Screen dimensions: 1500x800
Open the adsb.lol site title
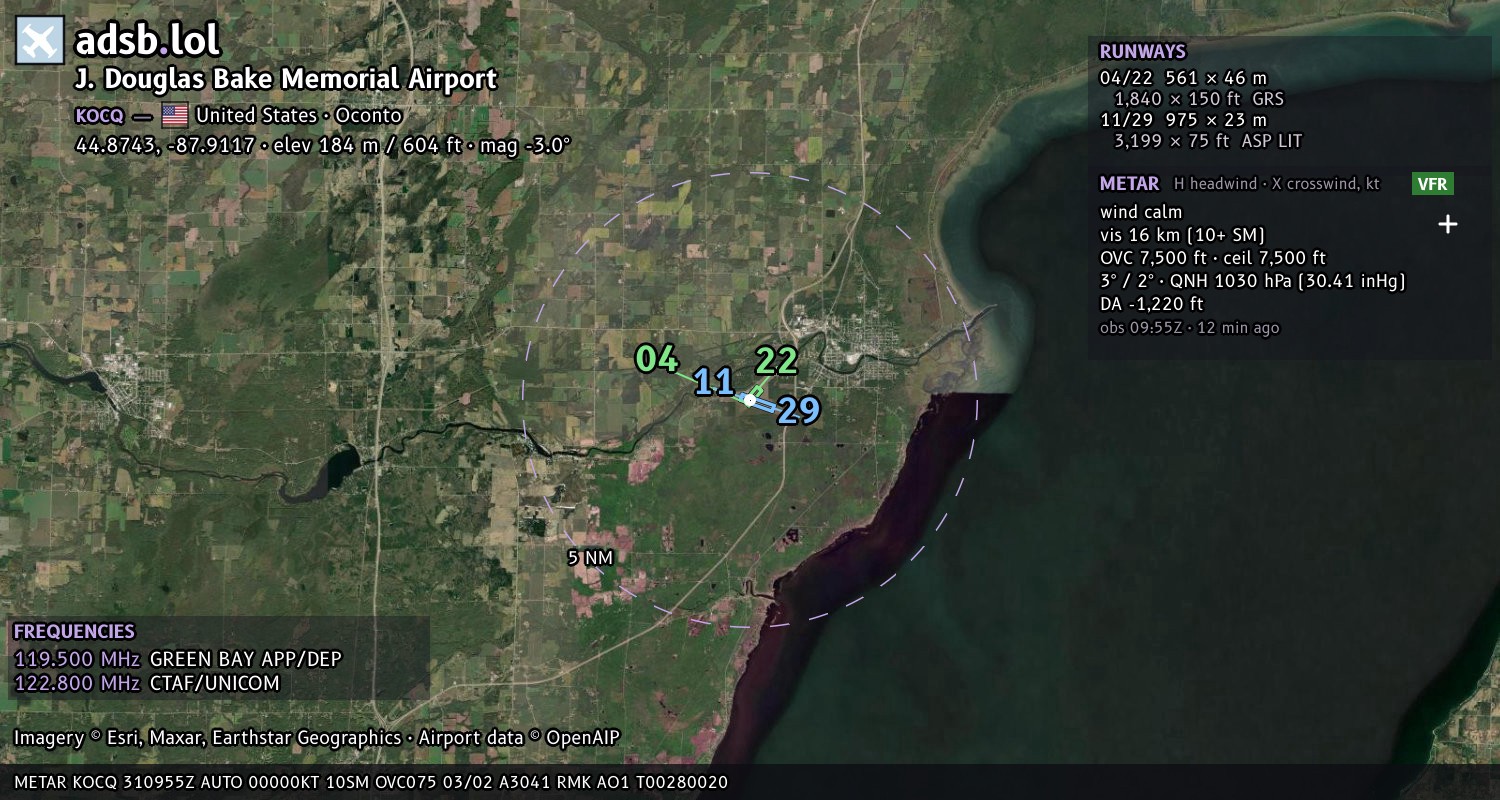(147, 41)
